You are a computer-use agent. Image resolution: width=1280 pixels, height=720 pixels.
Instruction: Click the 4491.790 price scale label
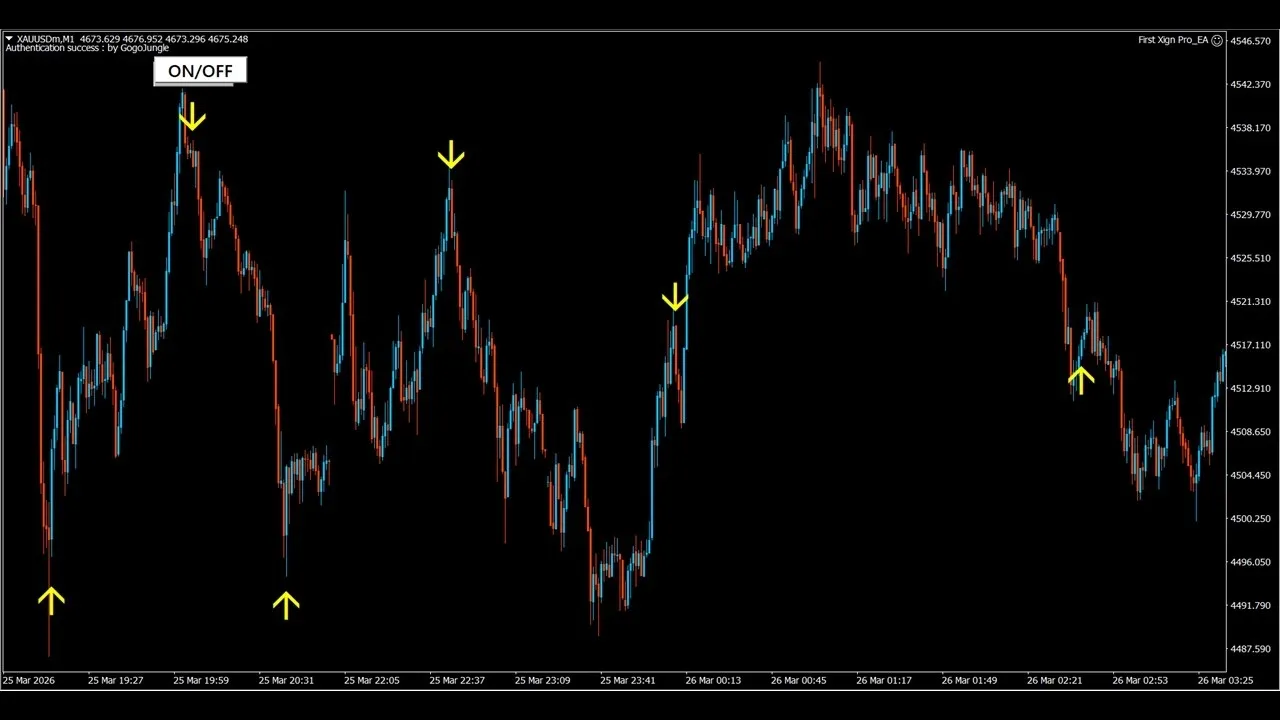(x=1253, y=606)
